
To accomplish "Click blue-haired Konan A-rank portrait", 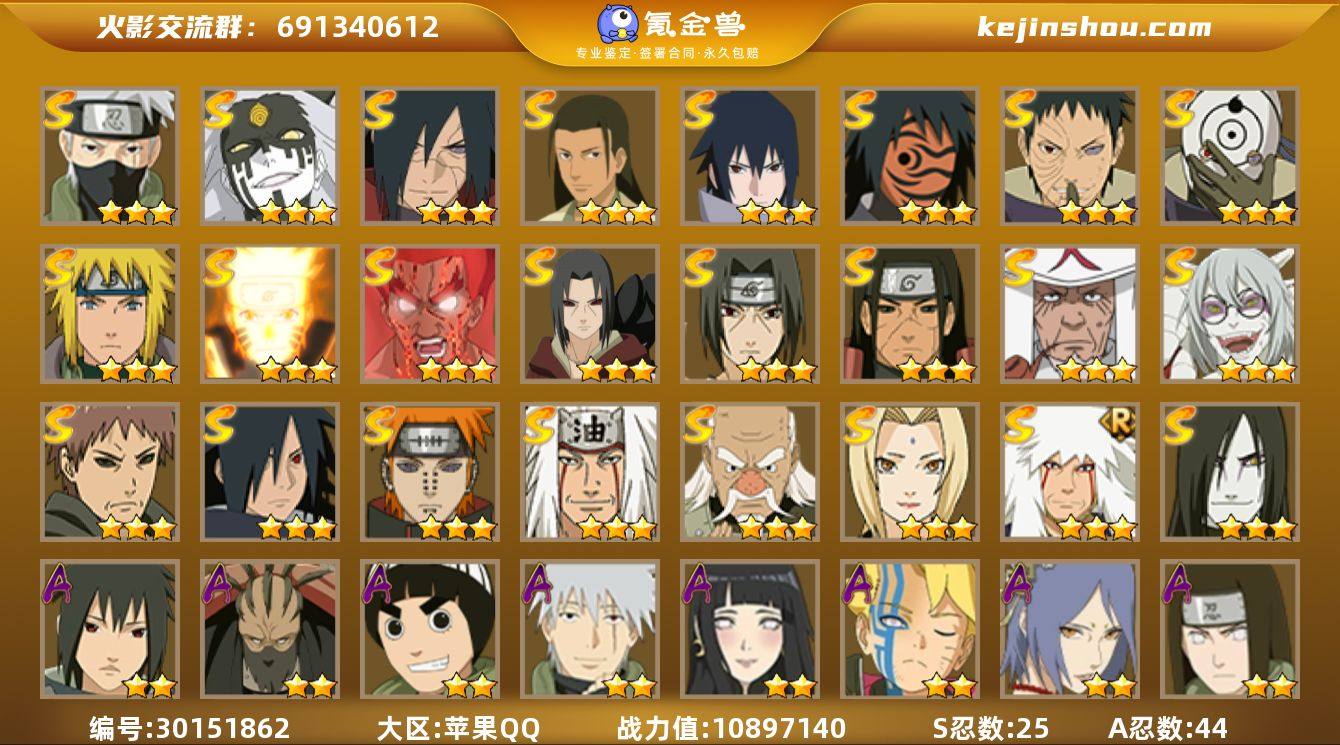I will pos(1070,629).
